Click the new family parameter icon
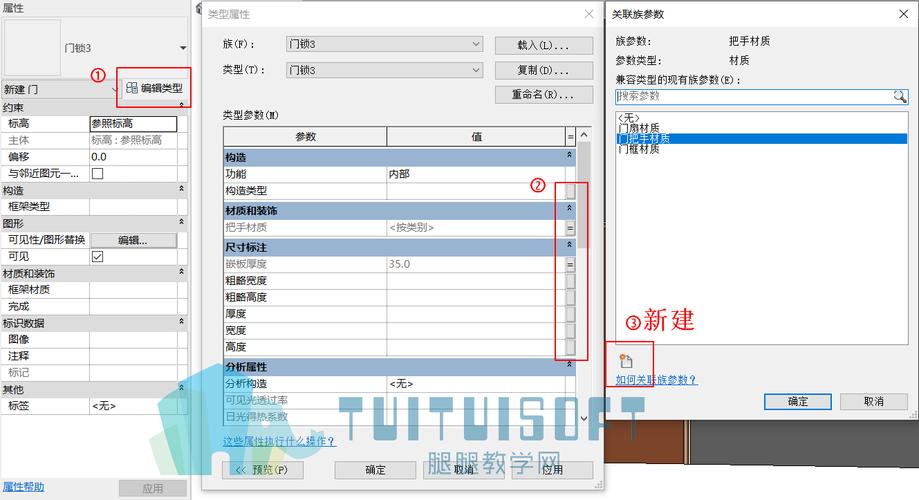Image resolution: width=919 pixels, height=500 pixels. tap(626, 360)
